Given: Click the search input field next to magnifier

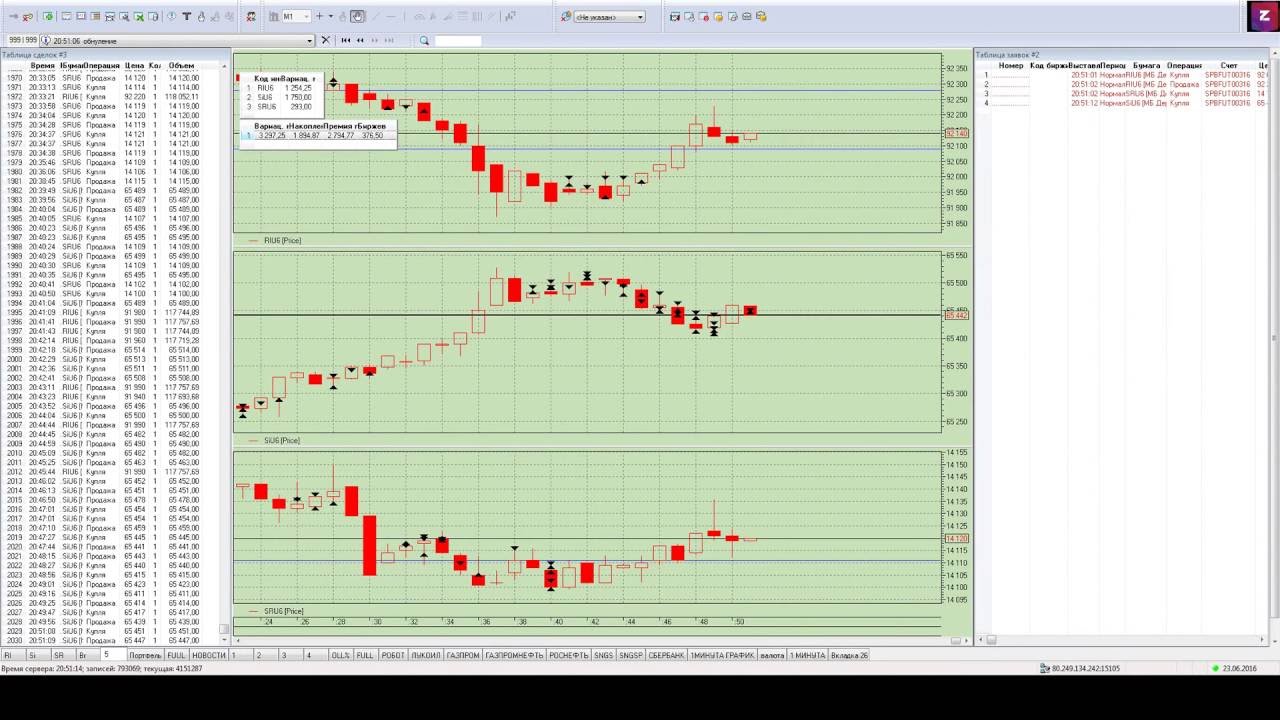Looking at the screenshot, I should pos(458,40).
